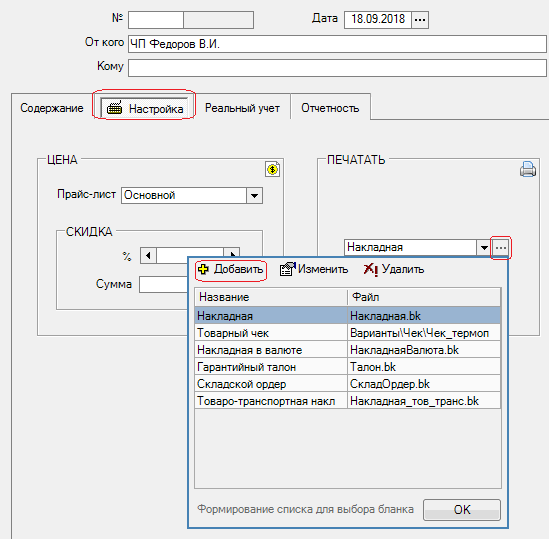Image resolution: width=549 pixels, height=539 pixels.
Task: Switch to the Отчетность tab
Action: [x=330, y=108]
